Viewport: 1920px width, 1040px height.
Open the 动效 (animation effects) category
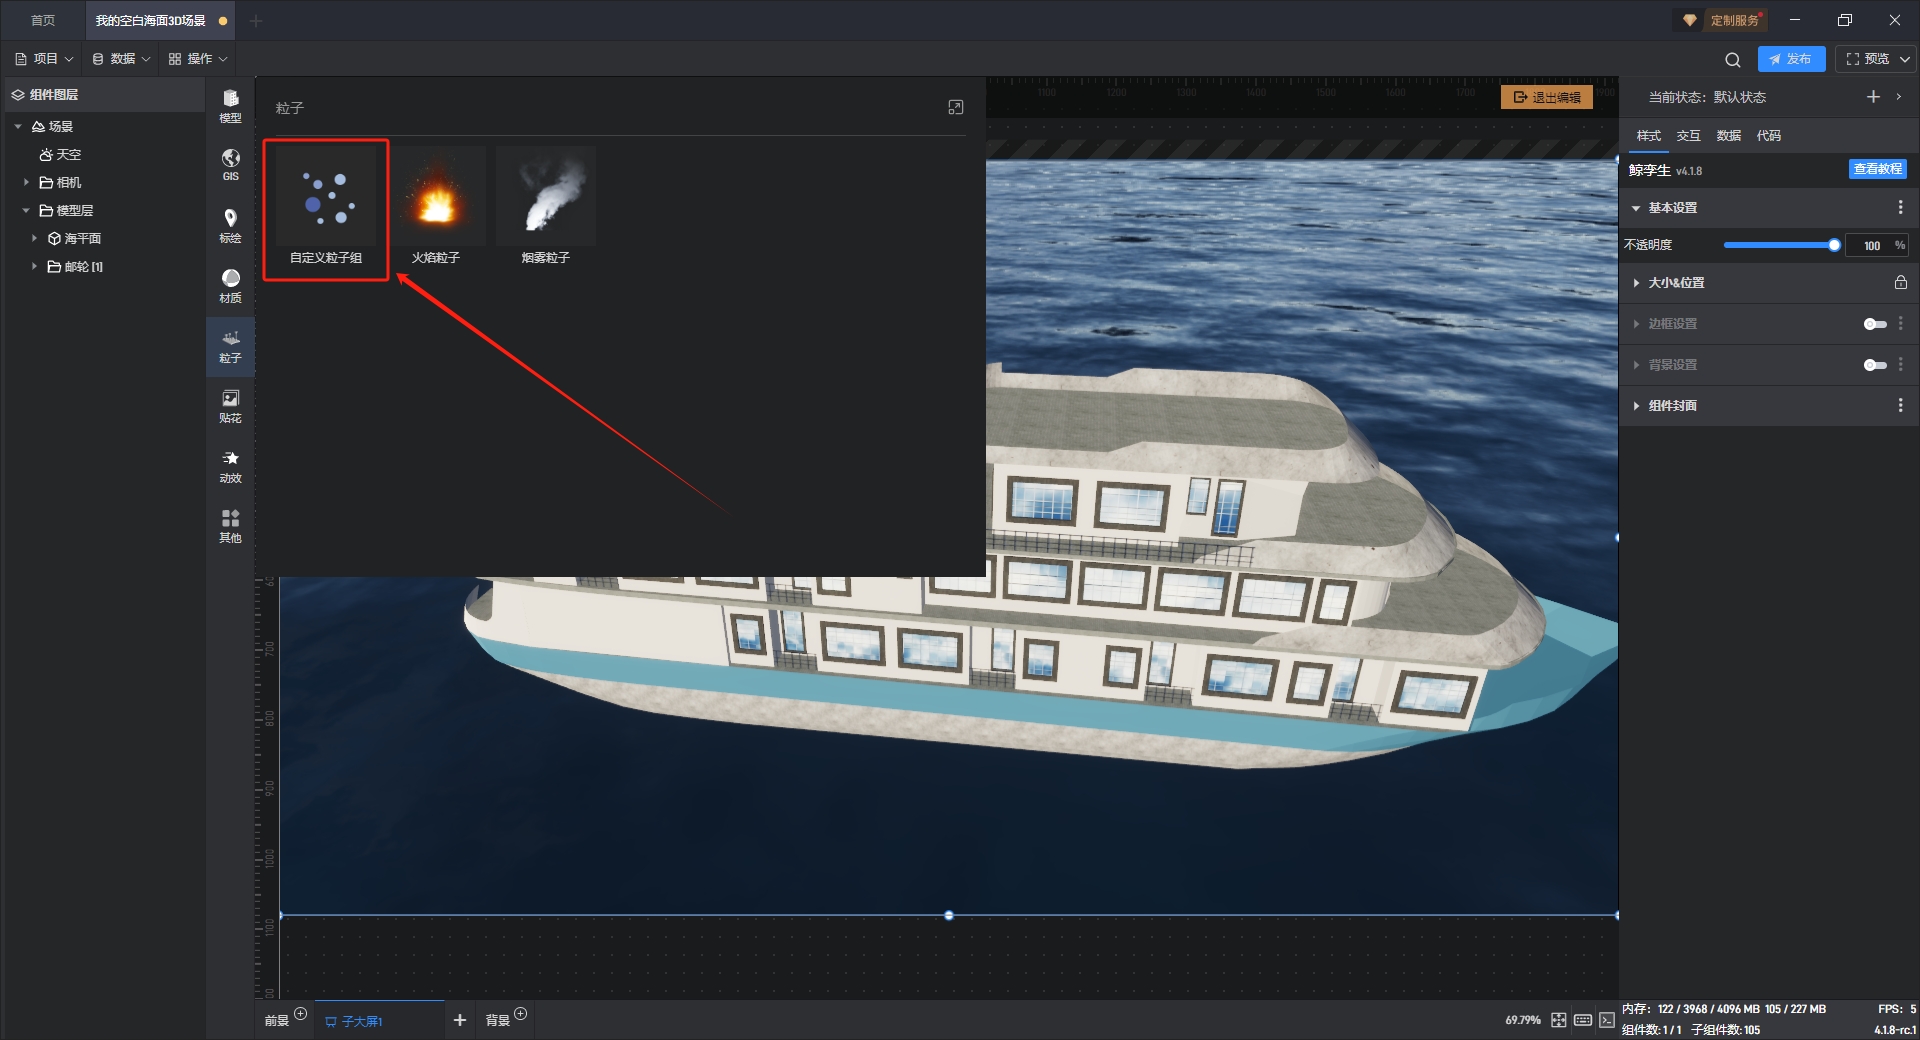pyautogui.click(x=230, y=465)
